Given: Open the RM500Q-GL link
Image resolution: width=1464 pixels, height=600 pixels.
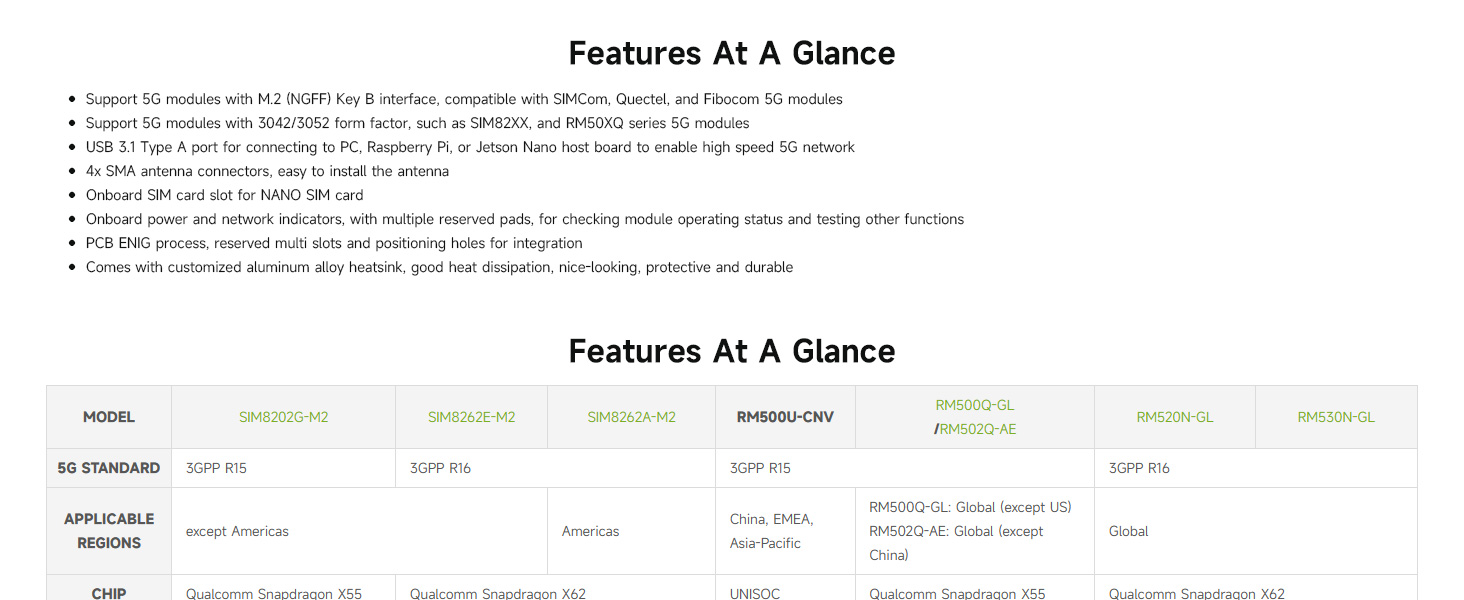Looking at the screenshot, I should pos(974,405).
